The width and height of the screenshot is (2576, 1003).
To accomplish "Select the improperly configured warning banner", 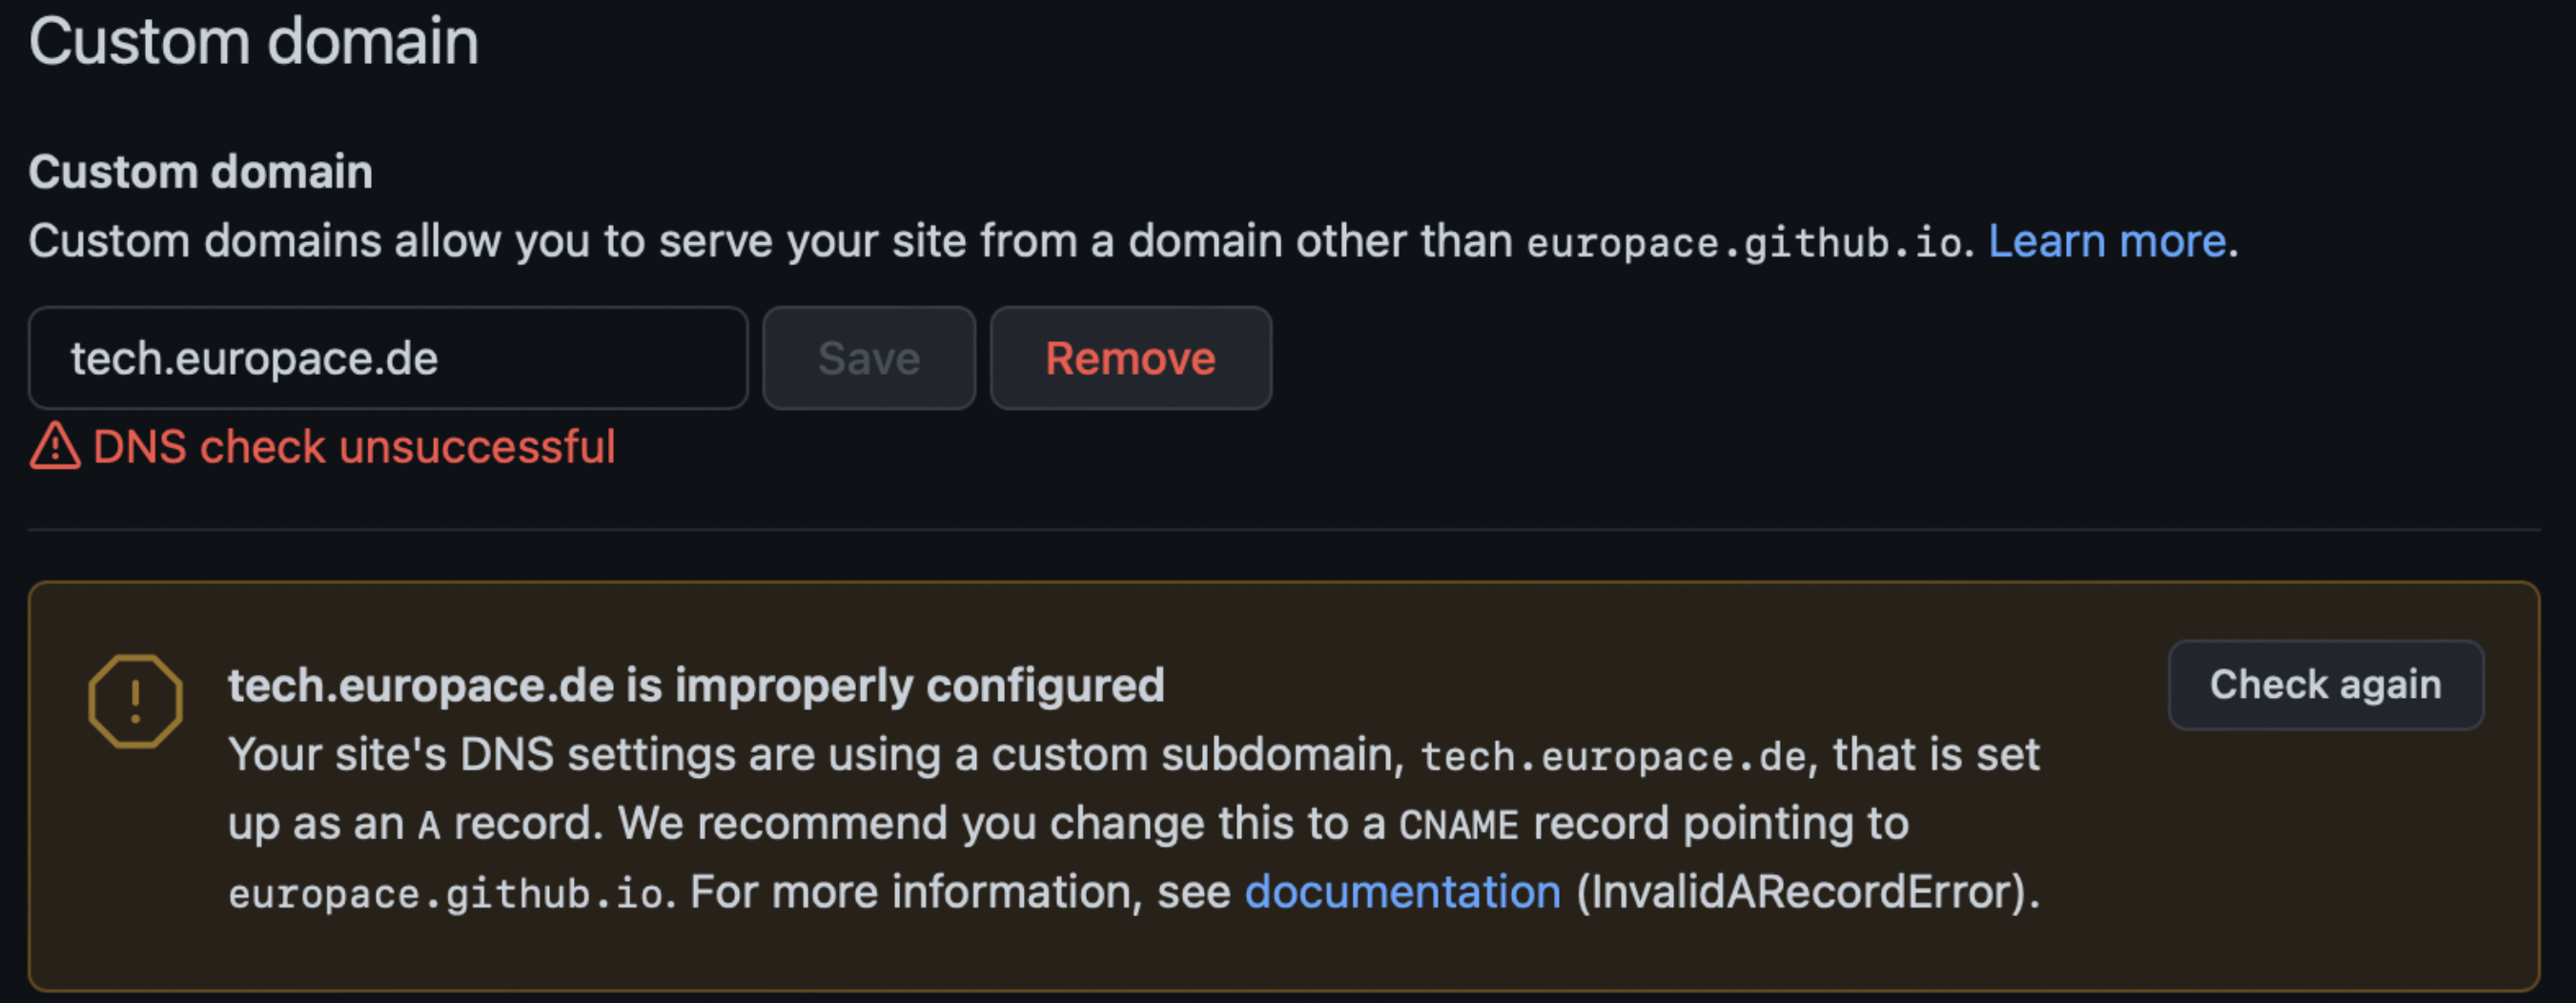I will point(1288,785).
